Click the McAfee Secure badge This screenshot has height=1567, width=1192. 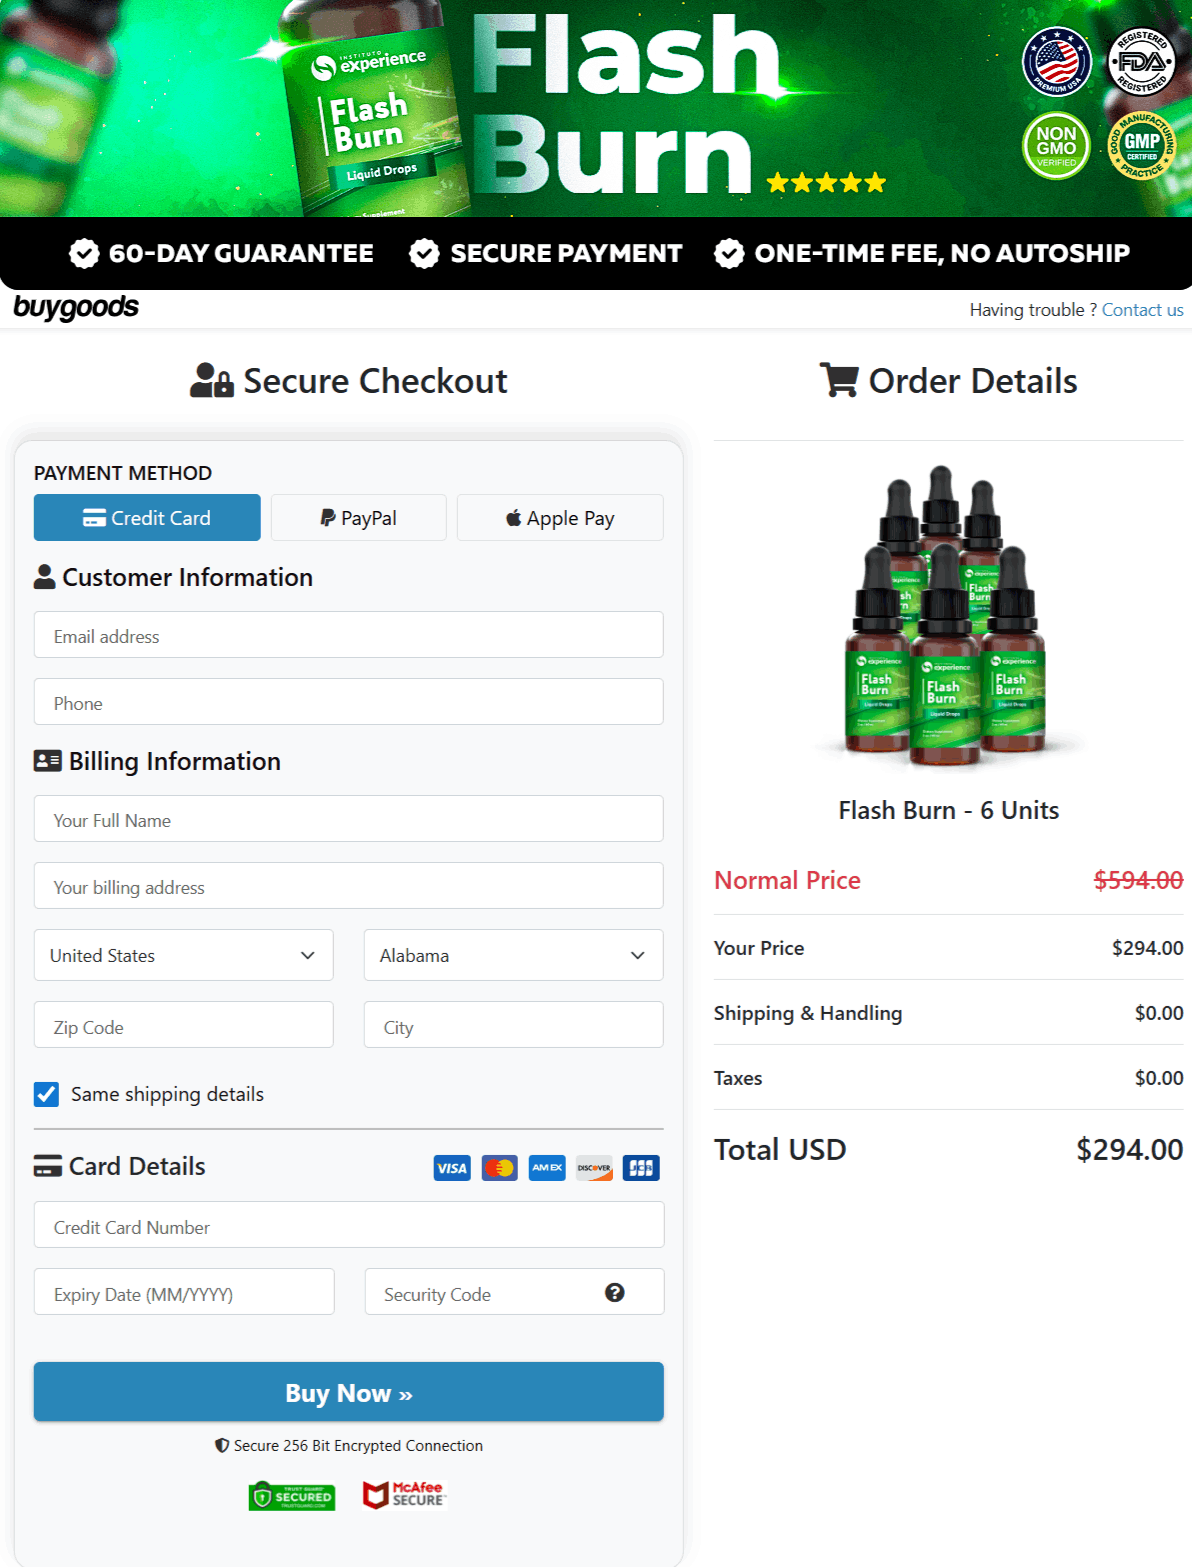[x=403, y=1496]
